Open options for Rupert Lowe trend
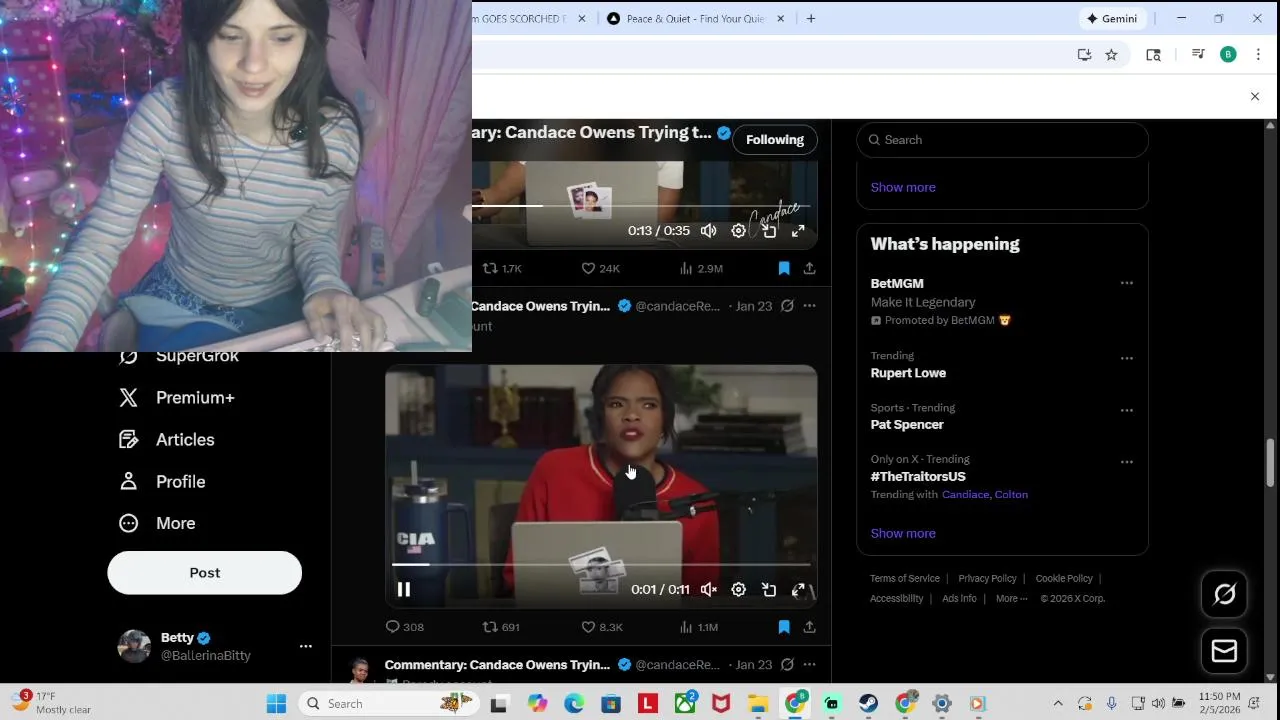The height and width of the screenshot is (720, 1280). (1127, 358)
